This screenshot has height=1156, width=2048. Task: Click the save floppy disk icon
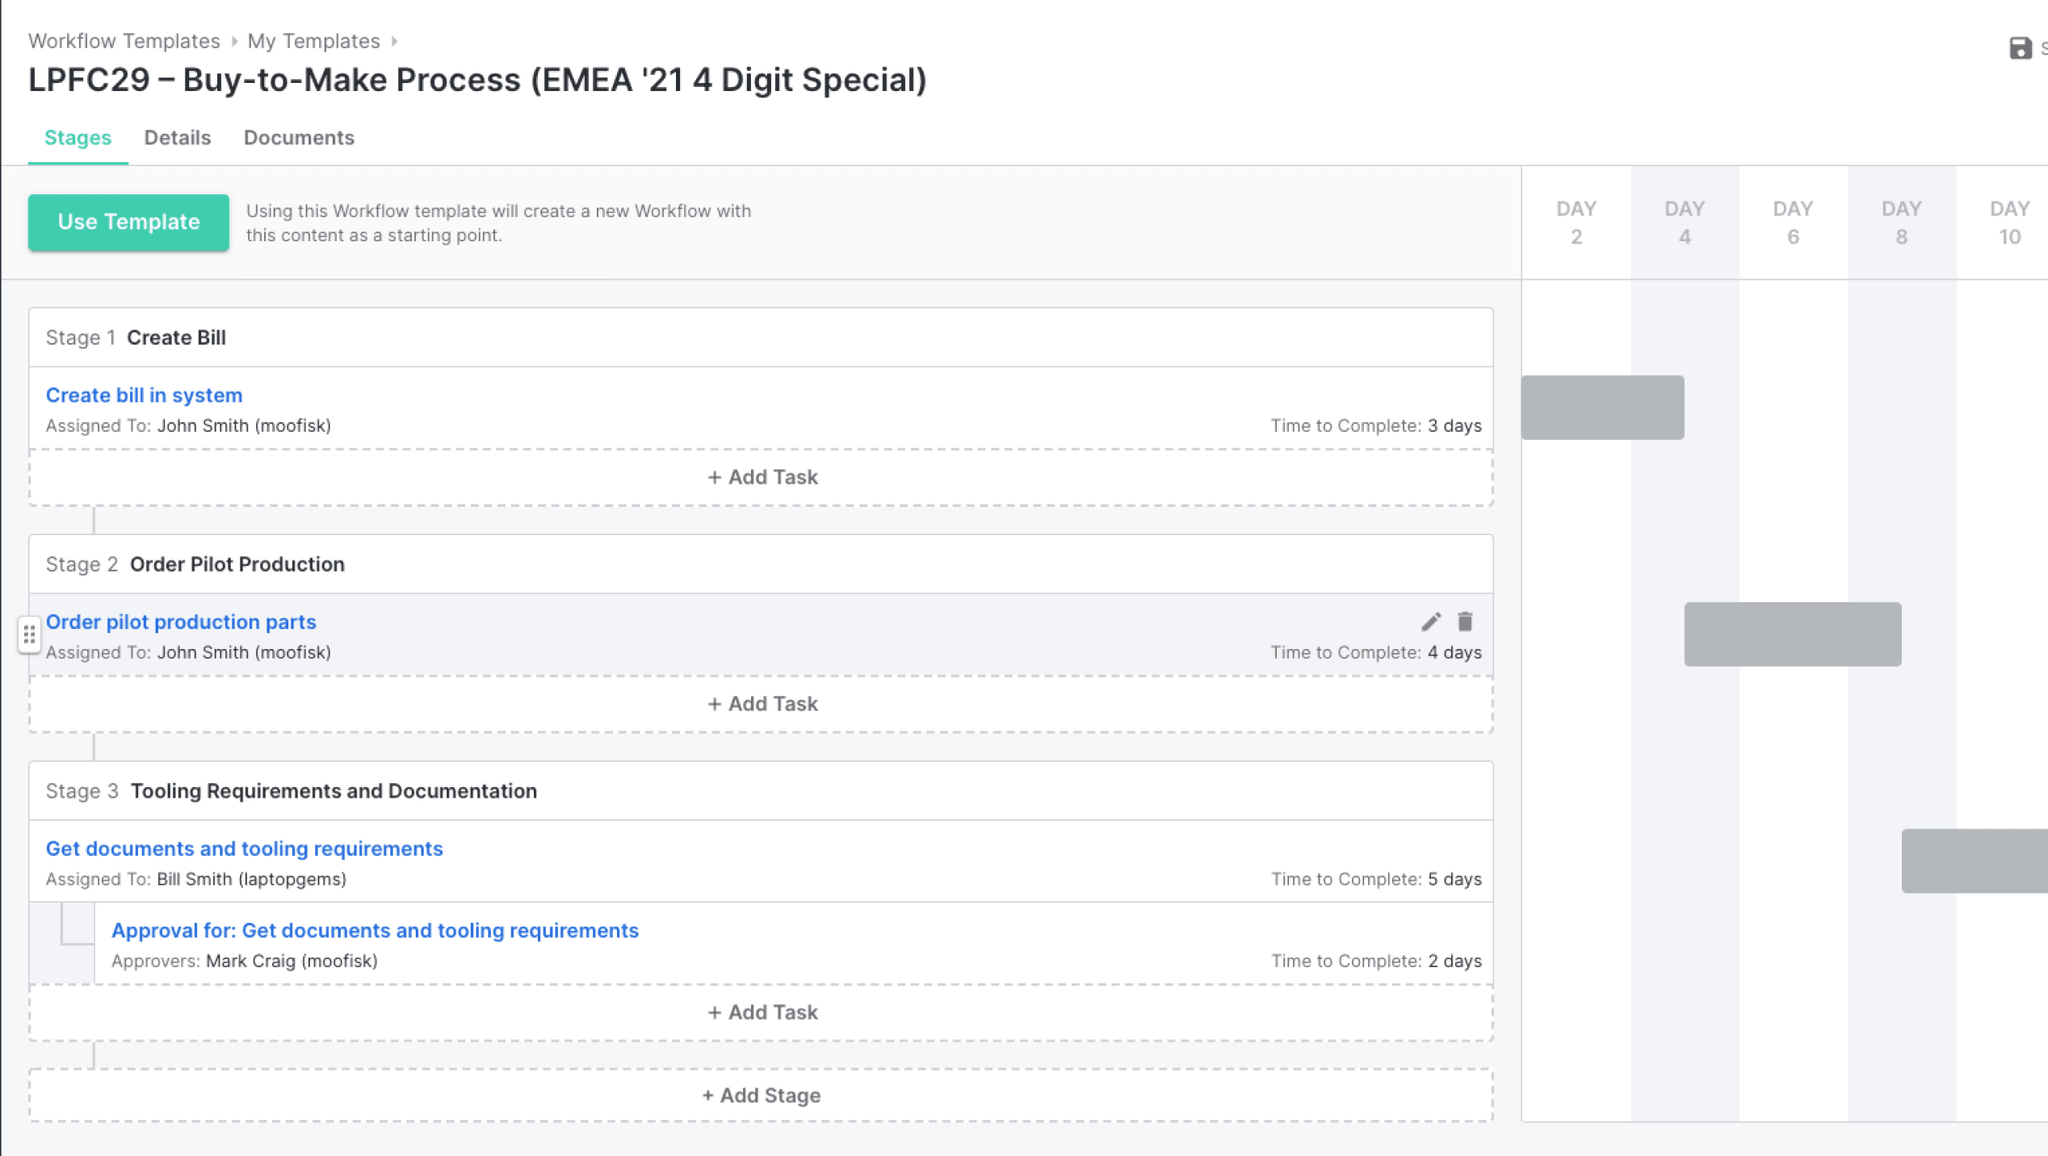pos(2020,48)
